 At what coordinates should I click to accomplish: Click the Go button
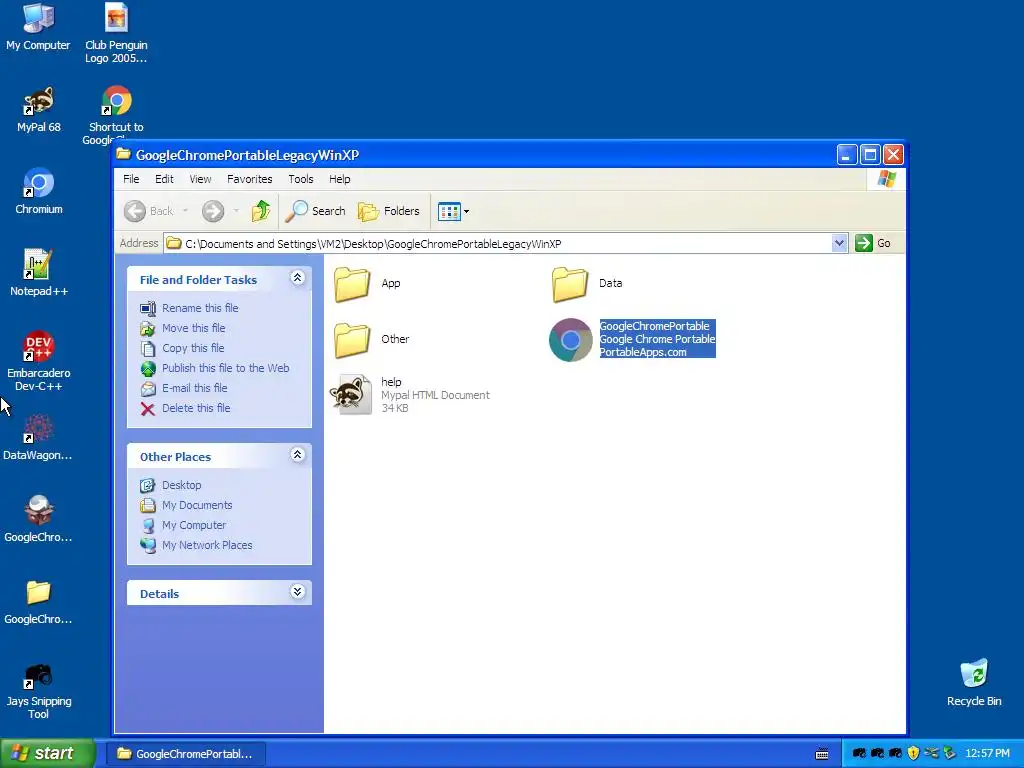873,244
